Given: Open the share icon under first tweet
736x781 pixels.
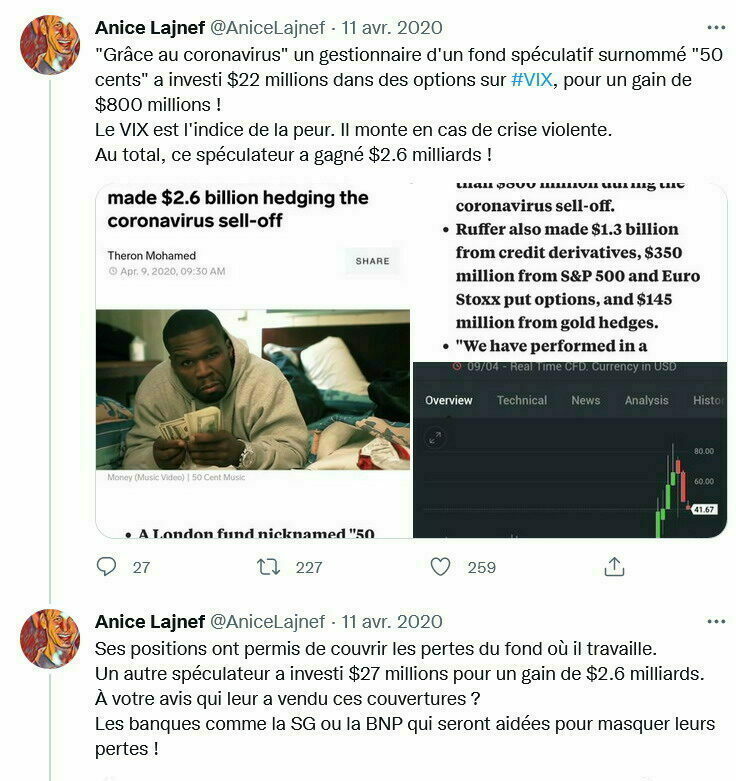Looking at the screenshot, I should click(x=614, y=567).
